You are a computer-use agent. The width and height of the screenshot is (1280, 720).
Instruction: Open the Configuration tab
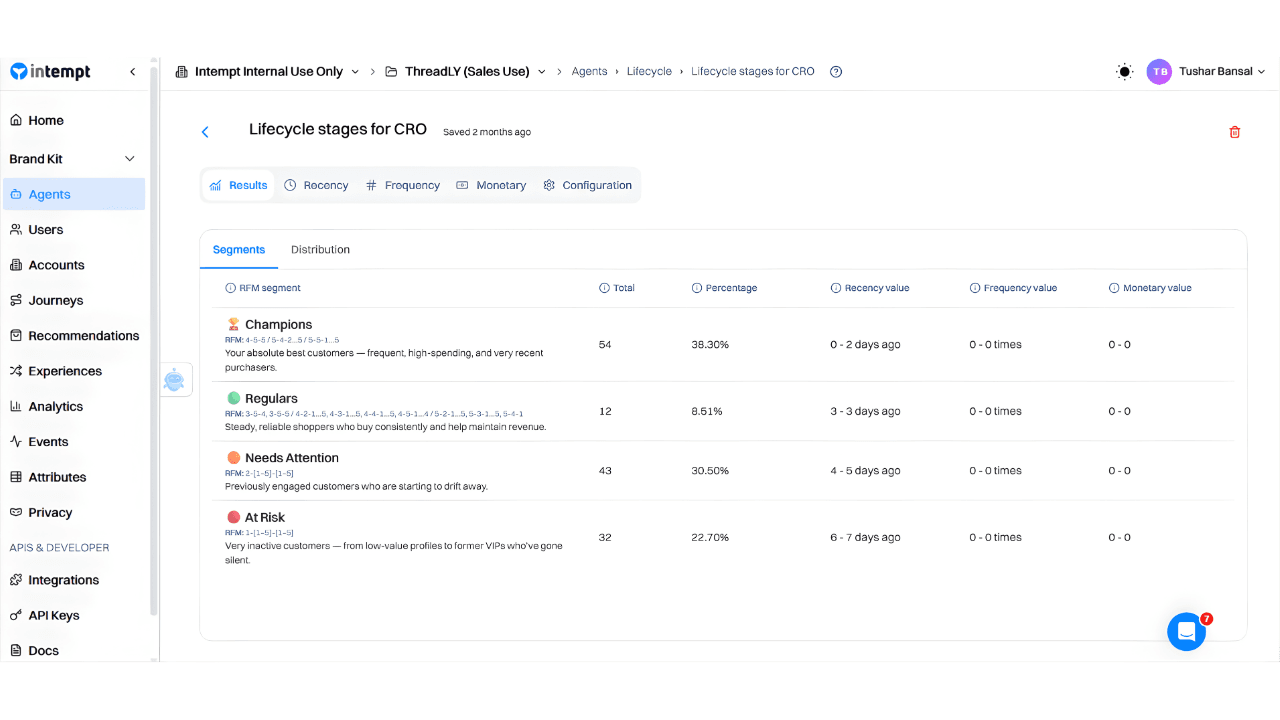(587, 185)
